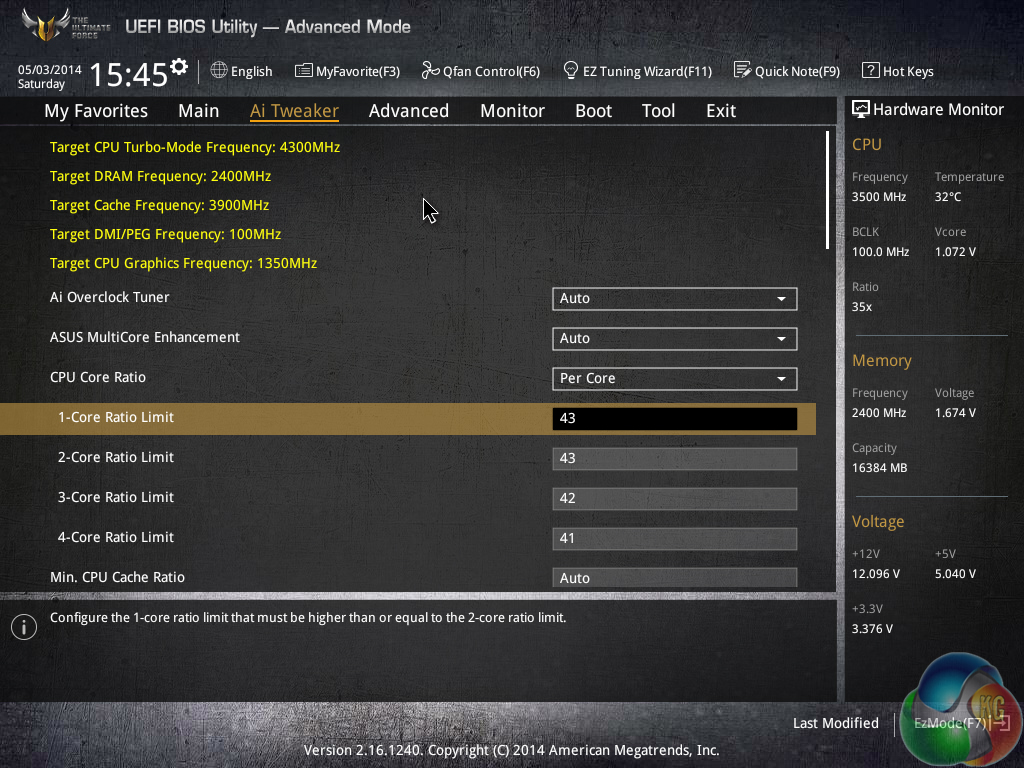Click the Hardware Monitor screen icon
The height and width of the screenshot is (768, 1024).
(861, 110)
